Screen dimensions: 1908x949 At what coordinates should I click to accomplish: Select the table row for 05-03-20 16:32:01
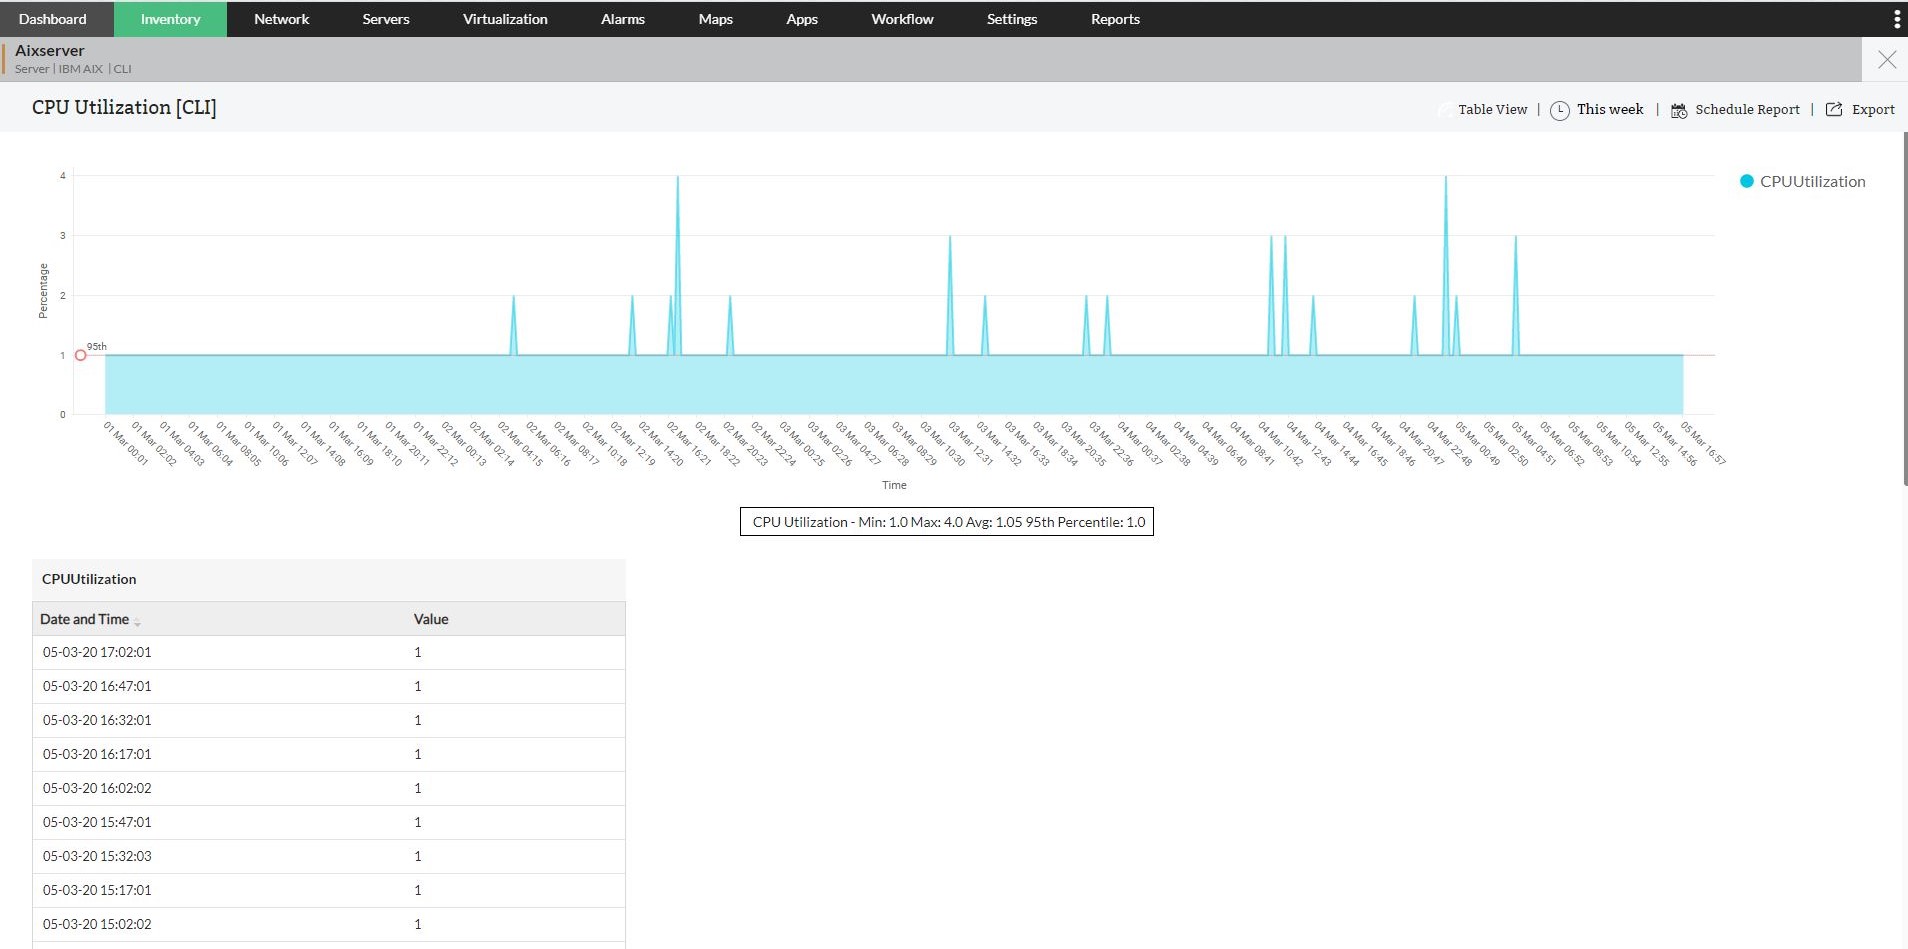328,720
